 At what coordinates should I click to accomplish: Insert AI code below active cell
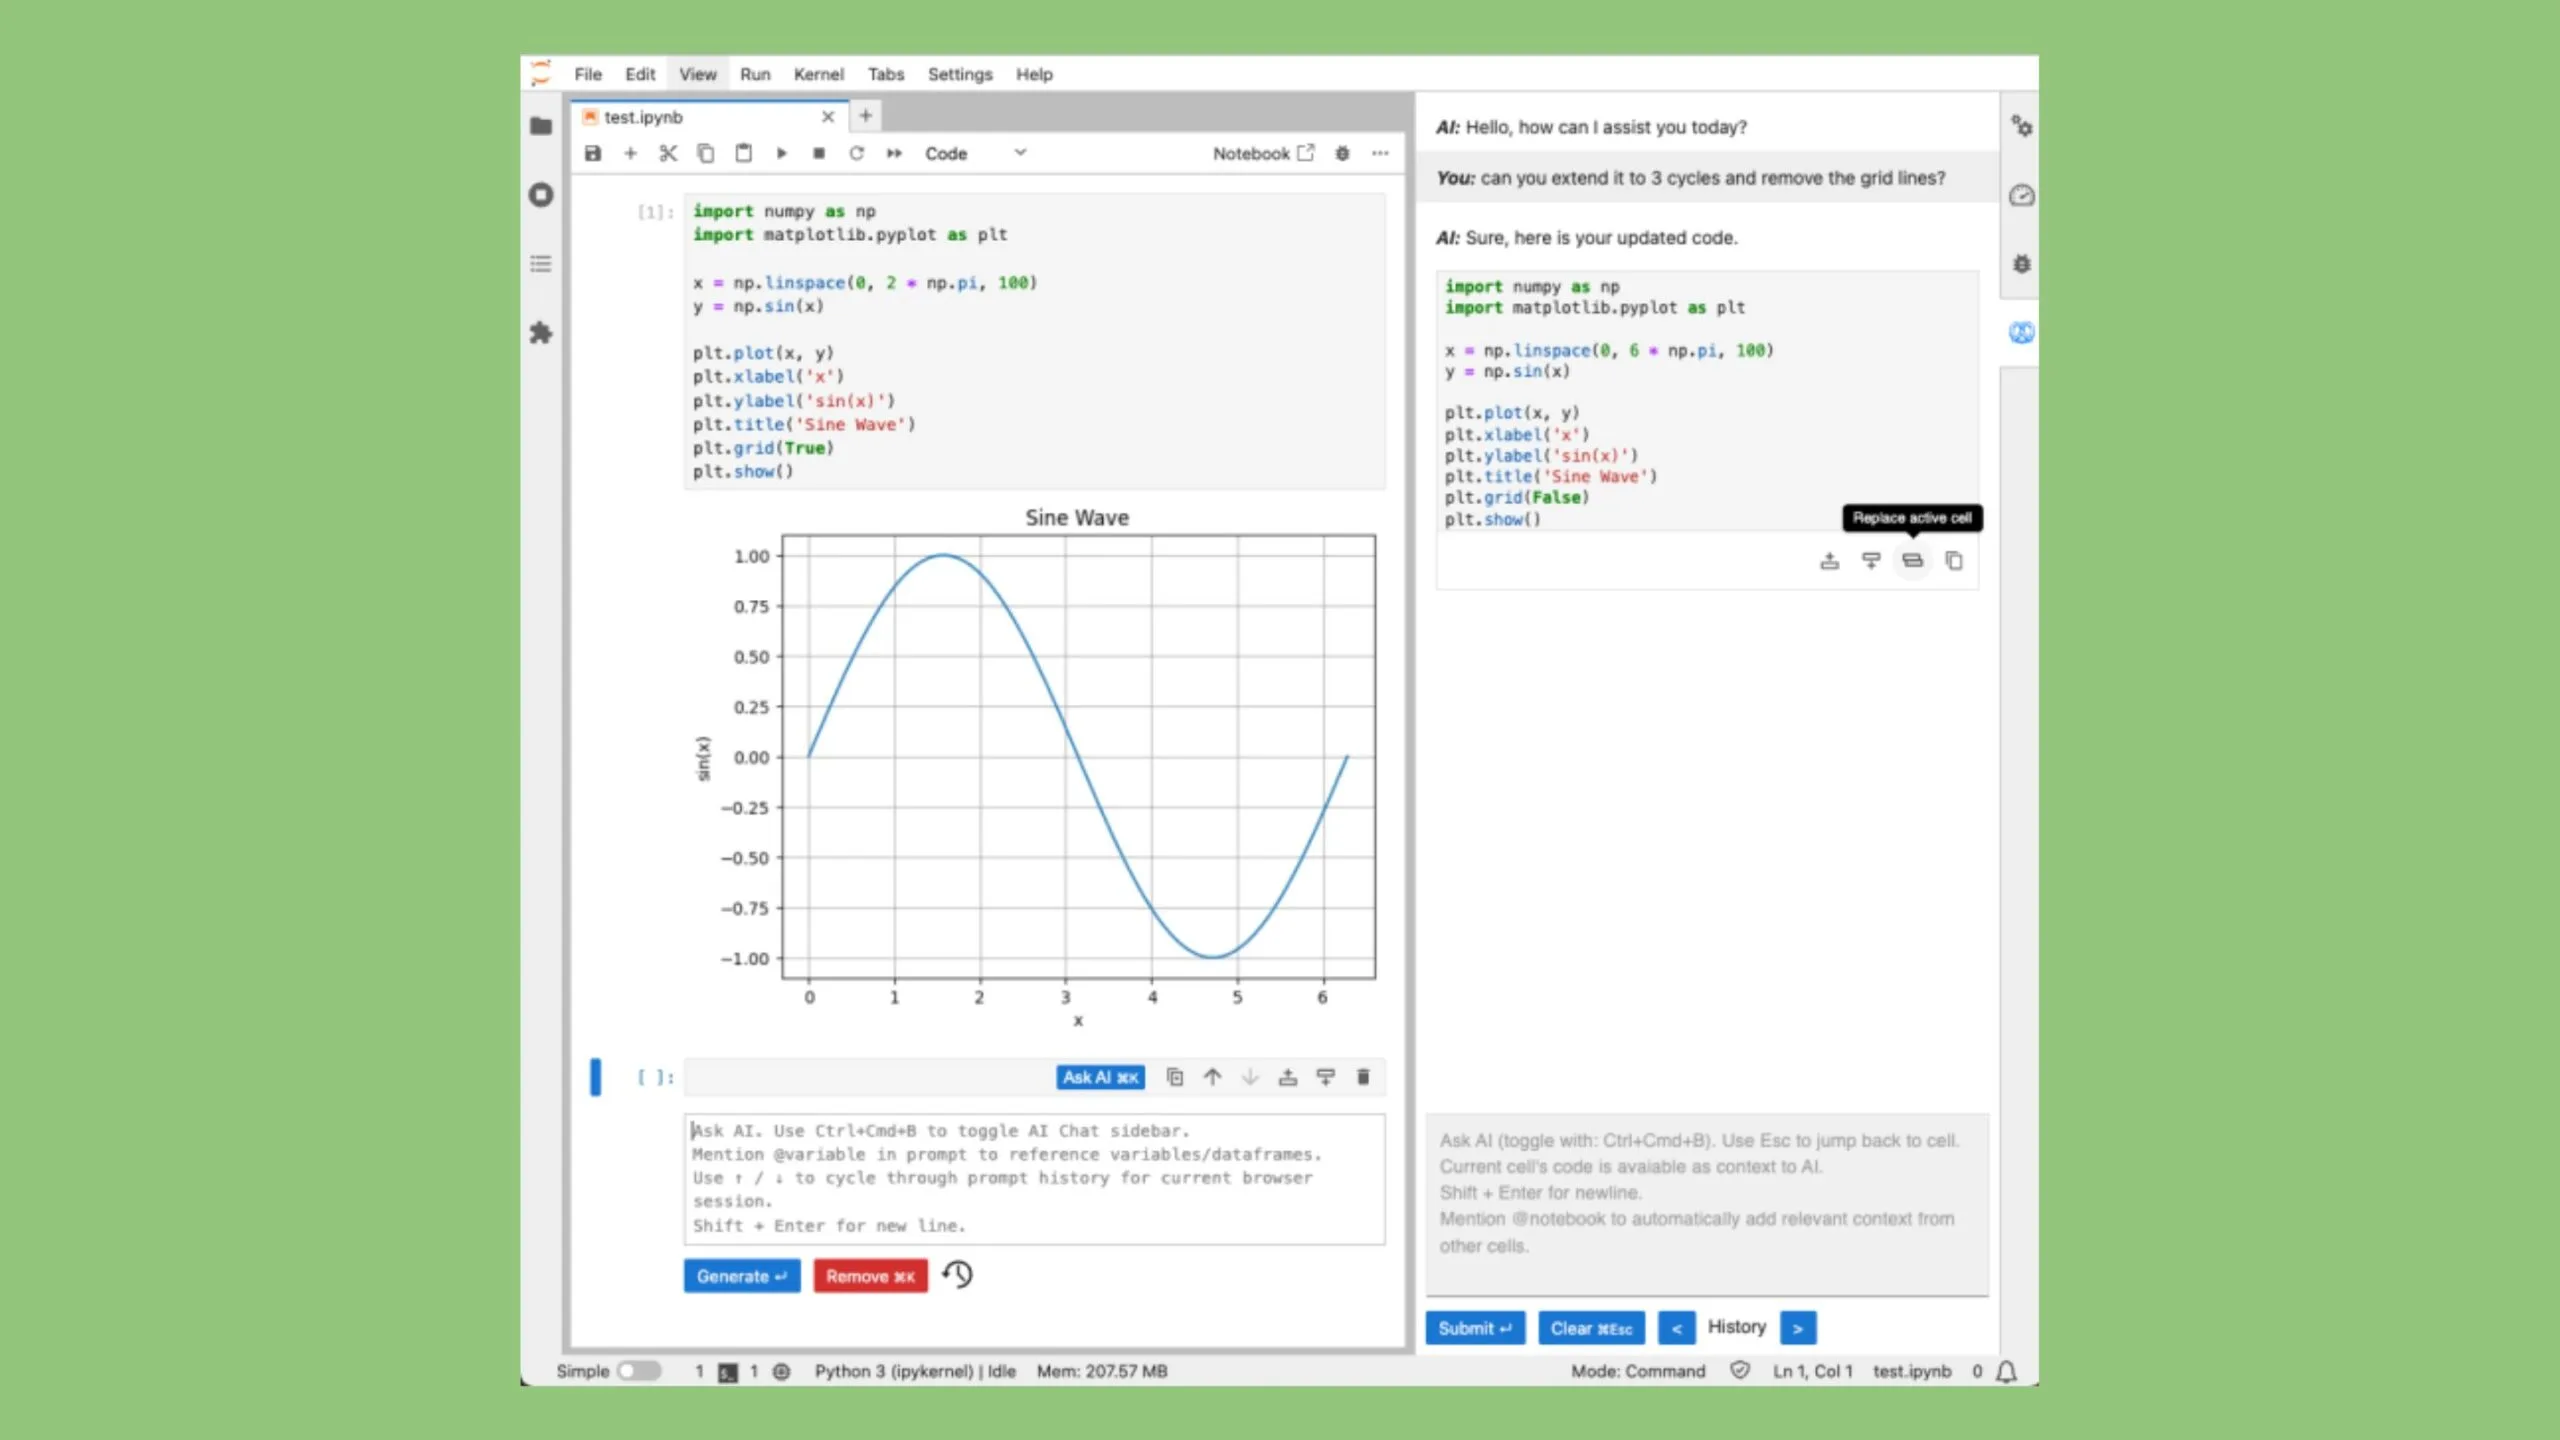[1871, 561]
